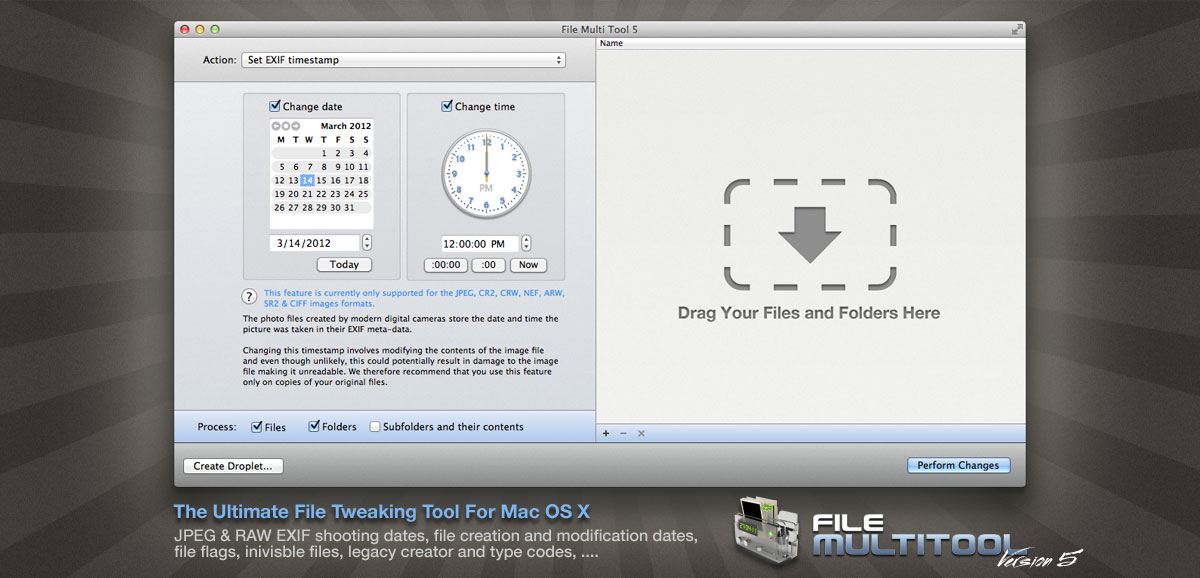
Task: Click Create Droplet... button
Action: [234, 466]
